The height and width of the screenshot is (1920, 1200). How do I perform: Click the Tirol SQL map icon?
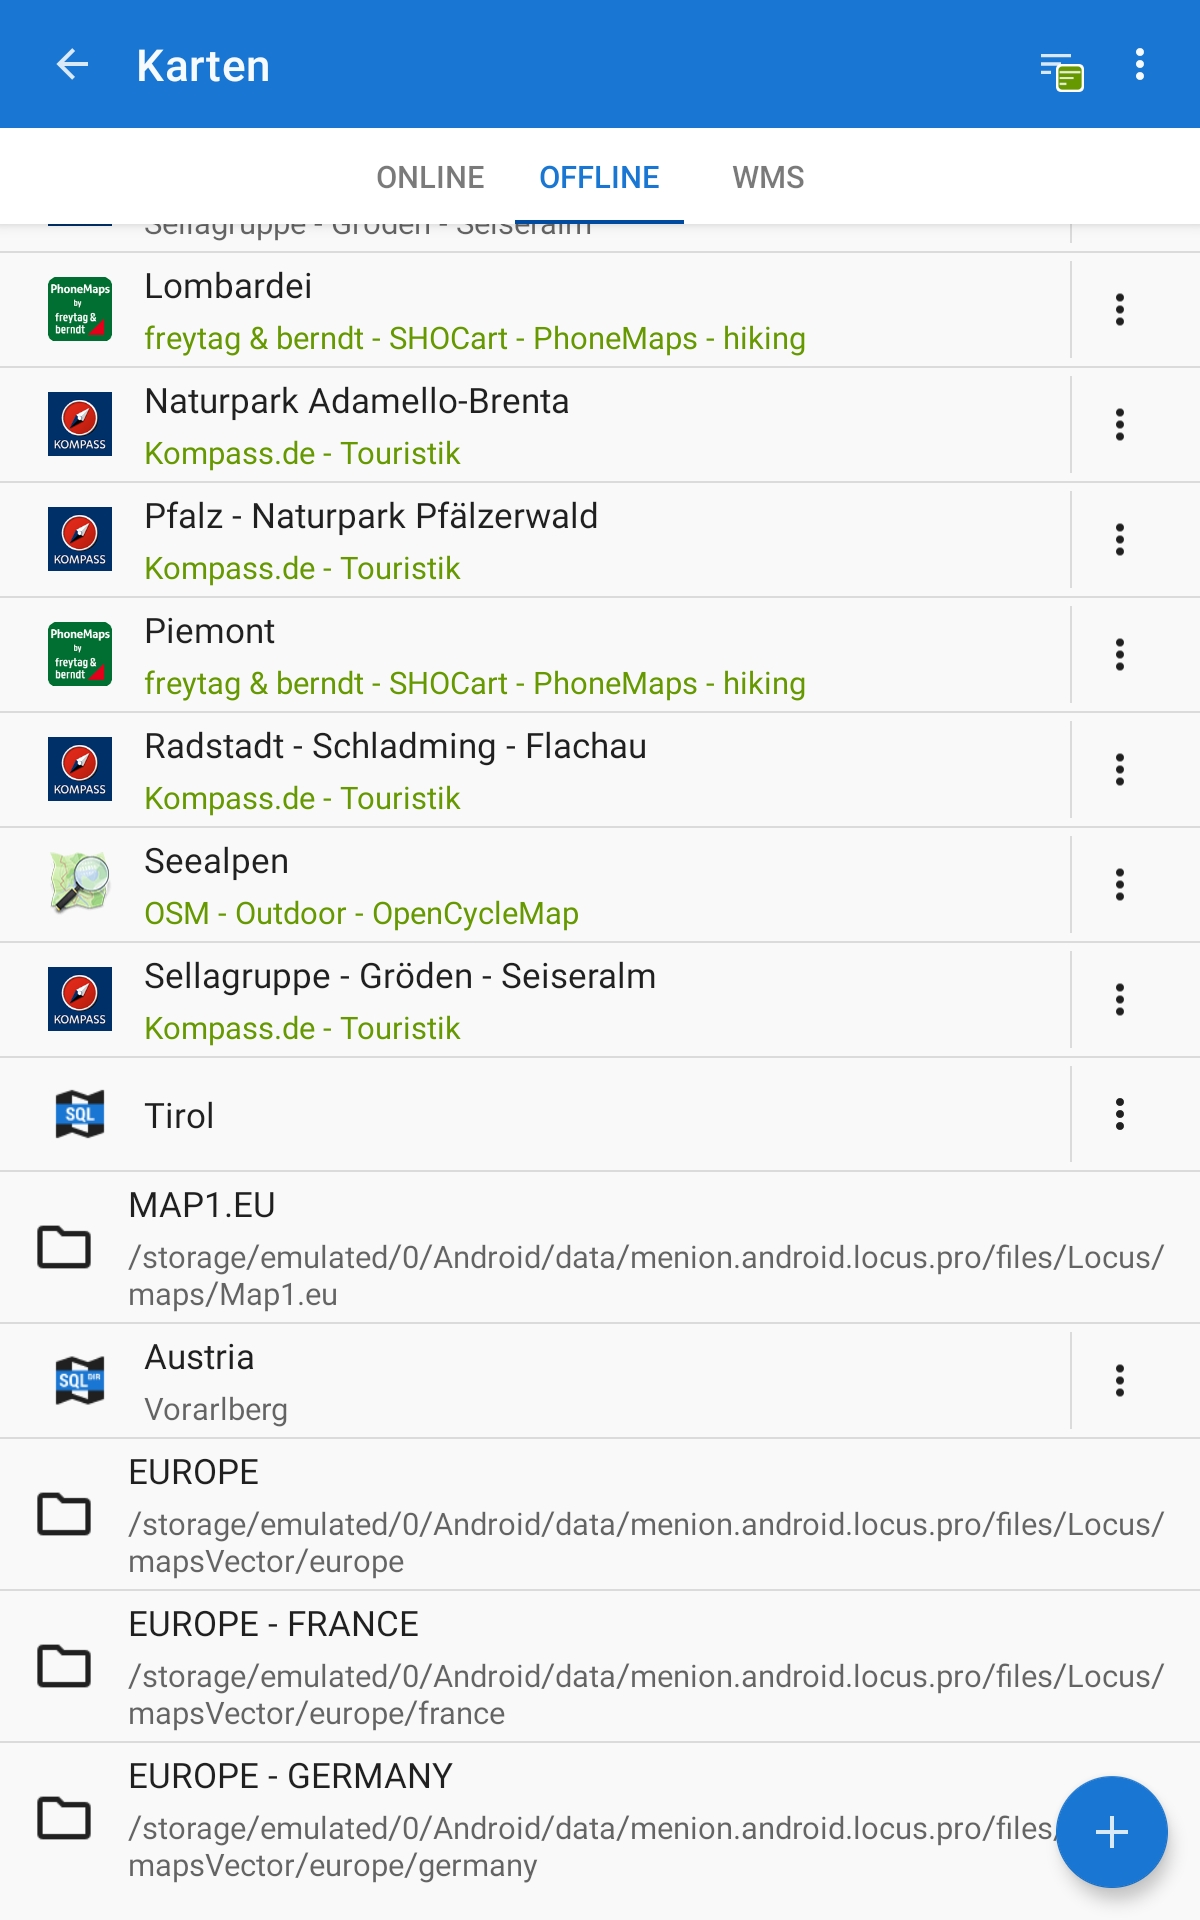click(80, 1114)
